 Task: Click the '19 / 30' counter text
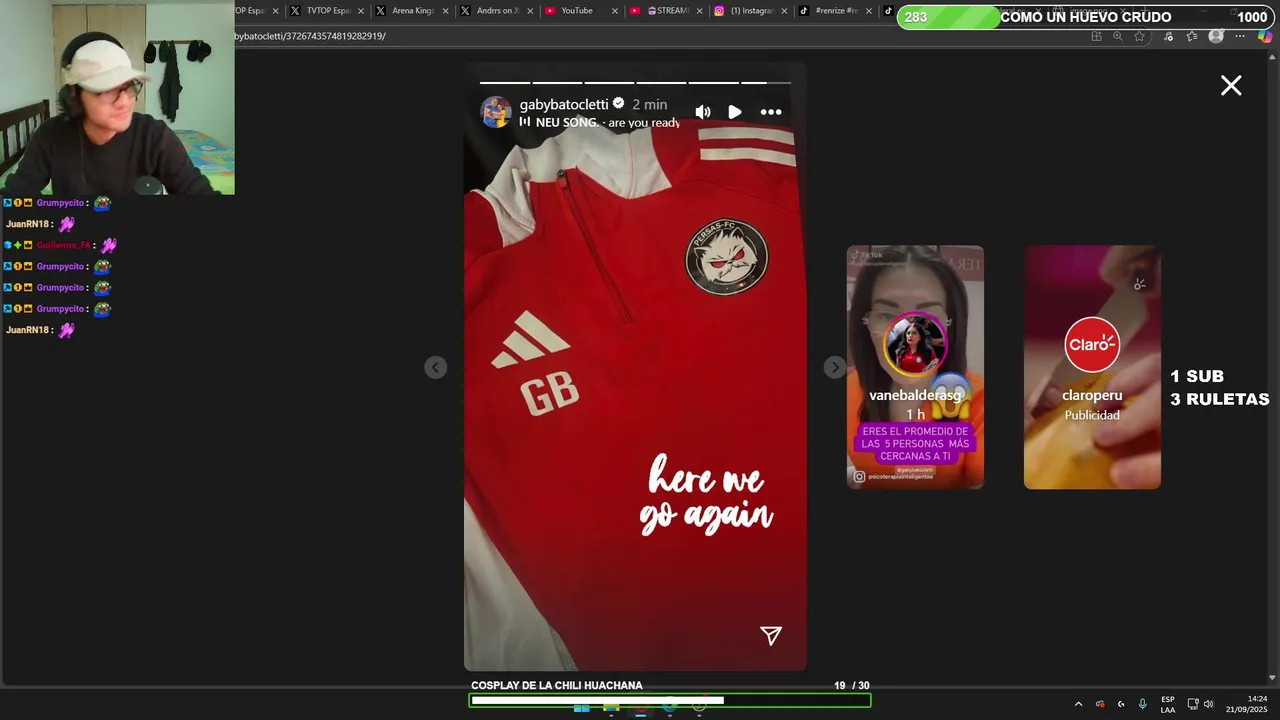click(x=852, y=686)
